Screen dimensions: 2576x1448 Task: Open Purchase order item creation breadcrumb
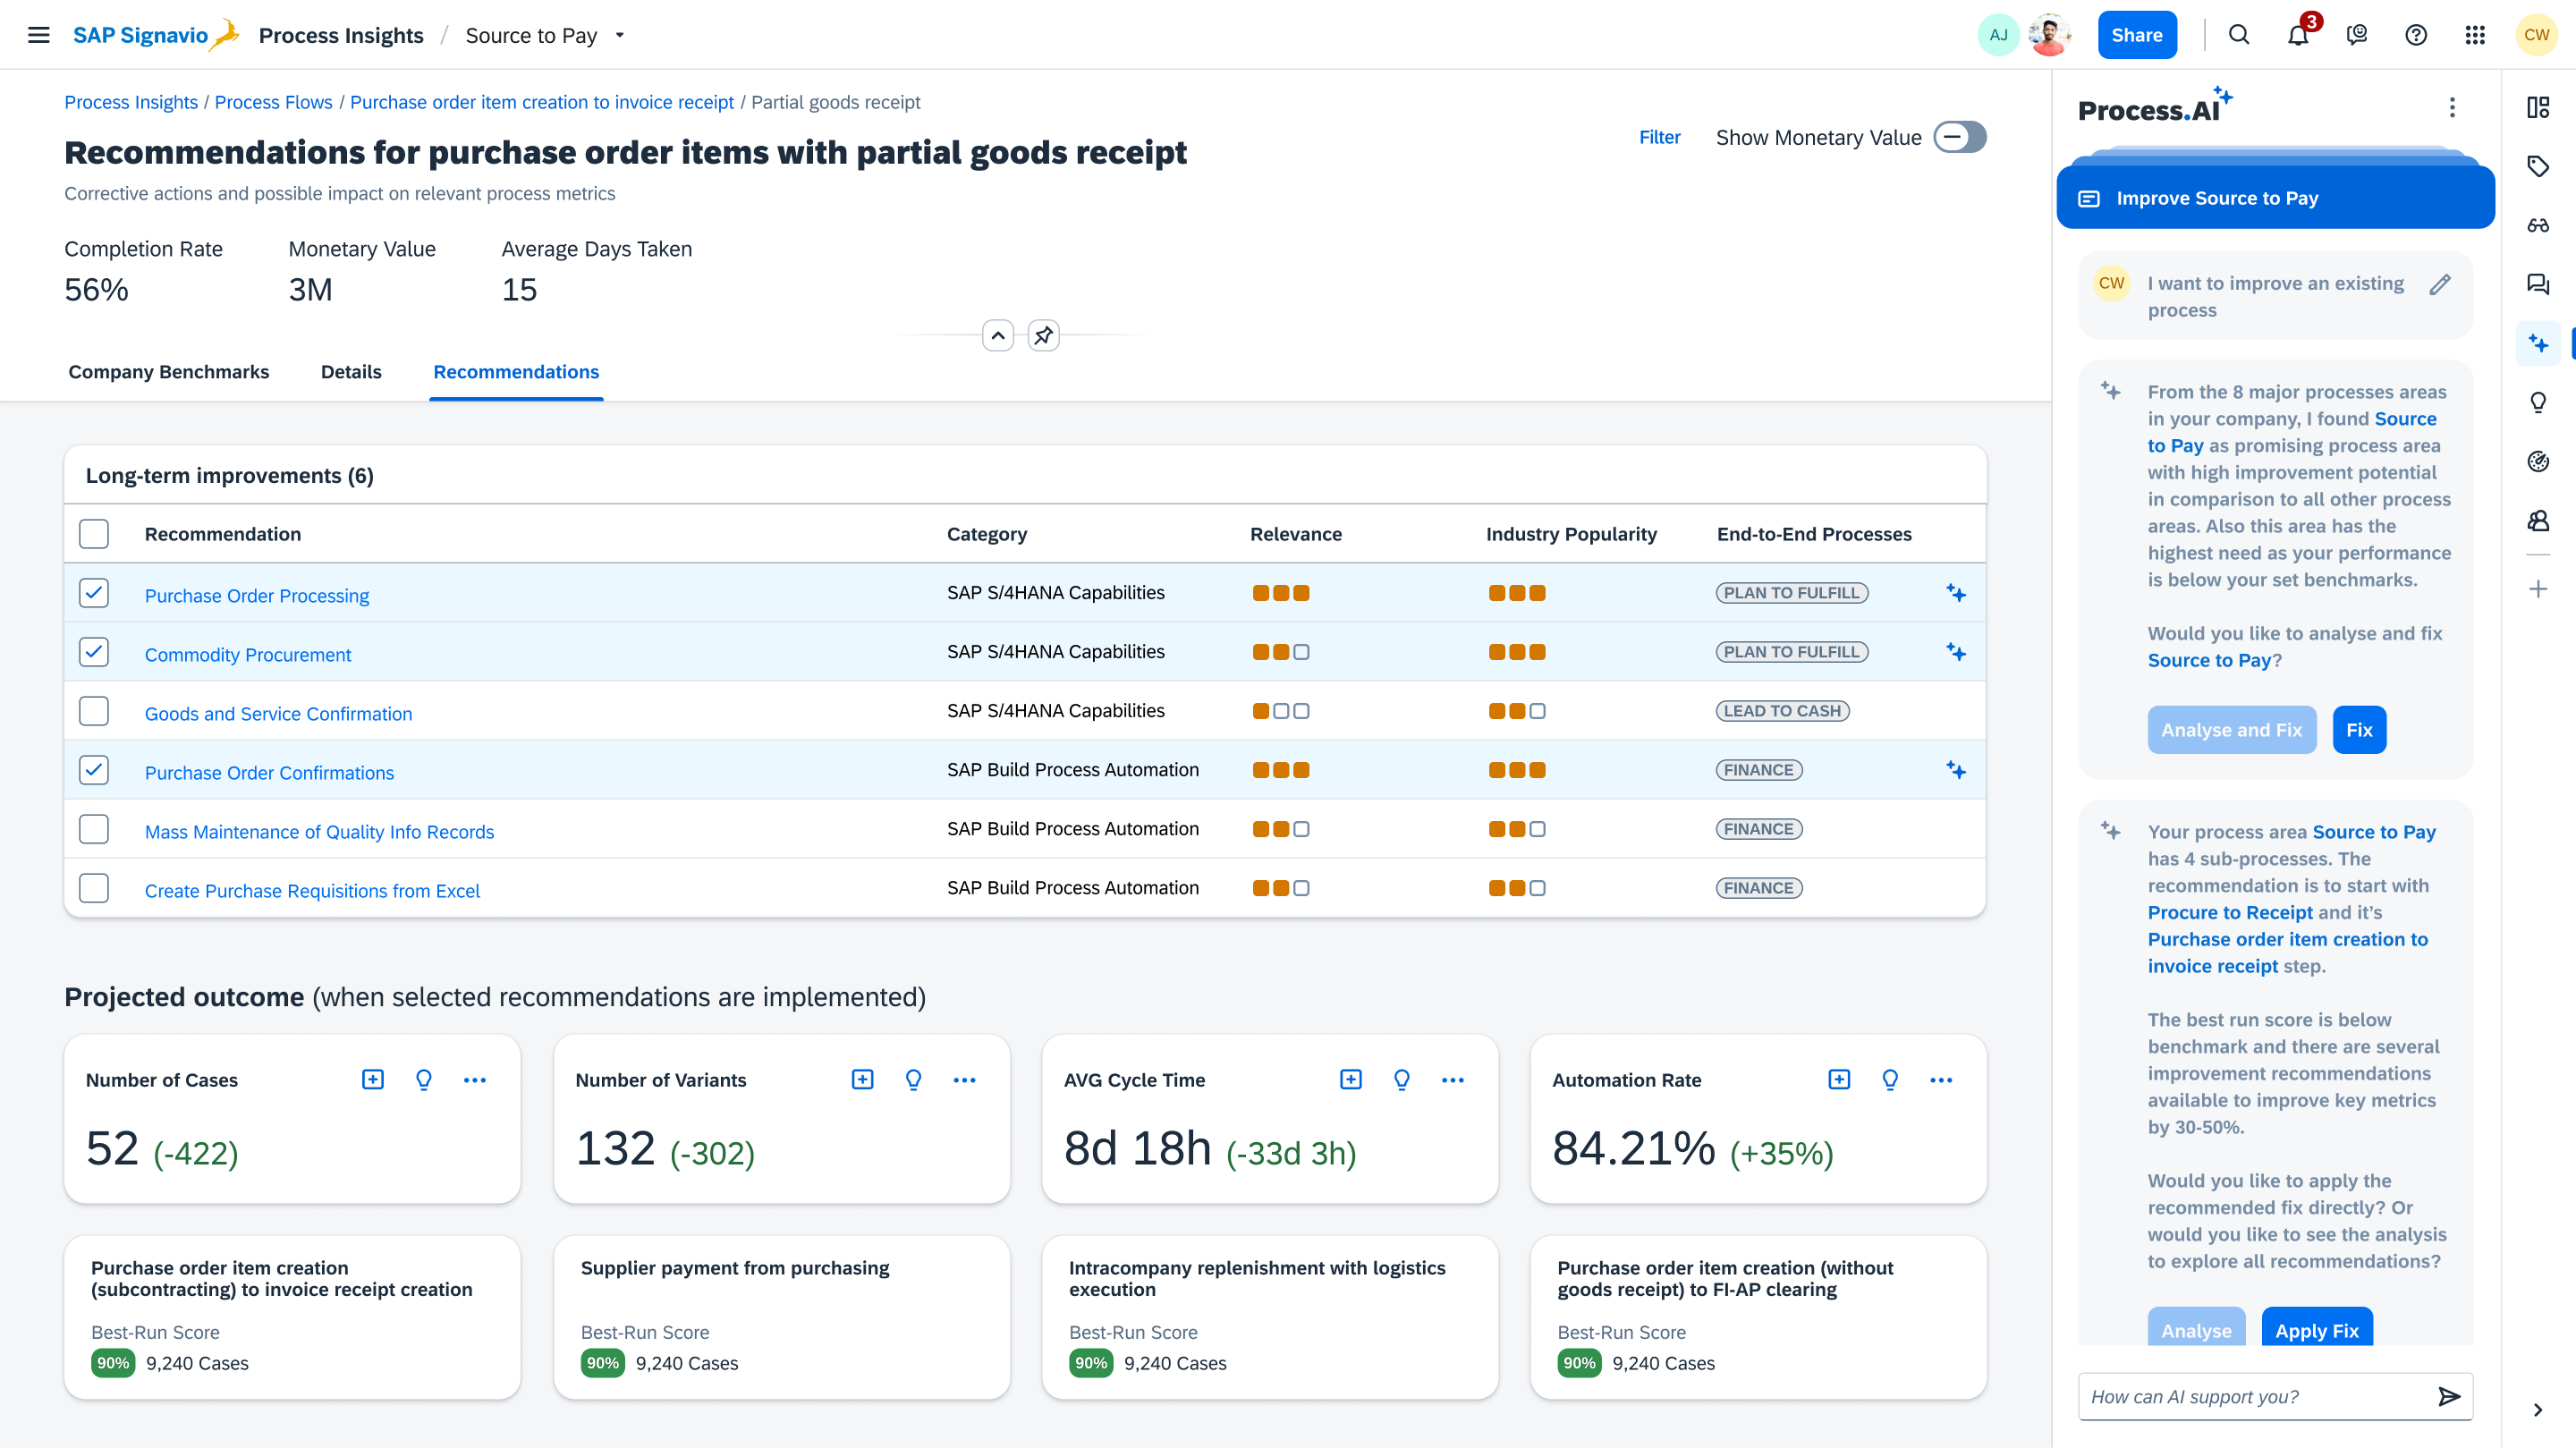(542, 102)
